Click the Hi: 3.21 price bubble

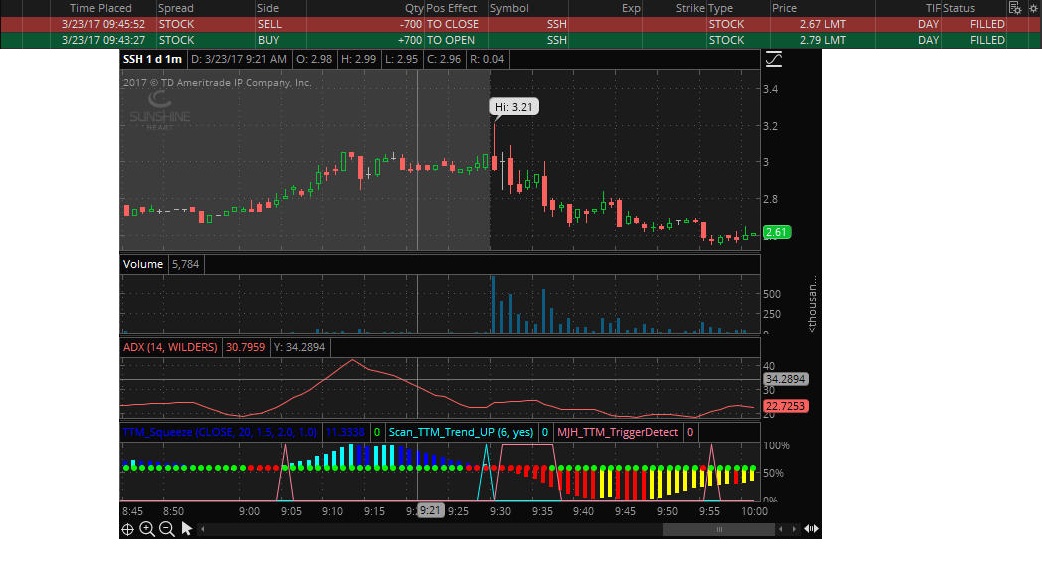(514, 106)
